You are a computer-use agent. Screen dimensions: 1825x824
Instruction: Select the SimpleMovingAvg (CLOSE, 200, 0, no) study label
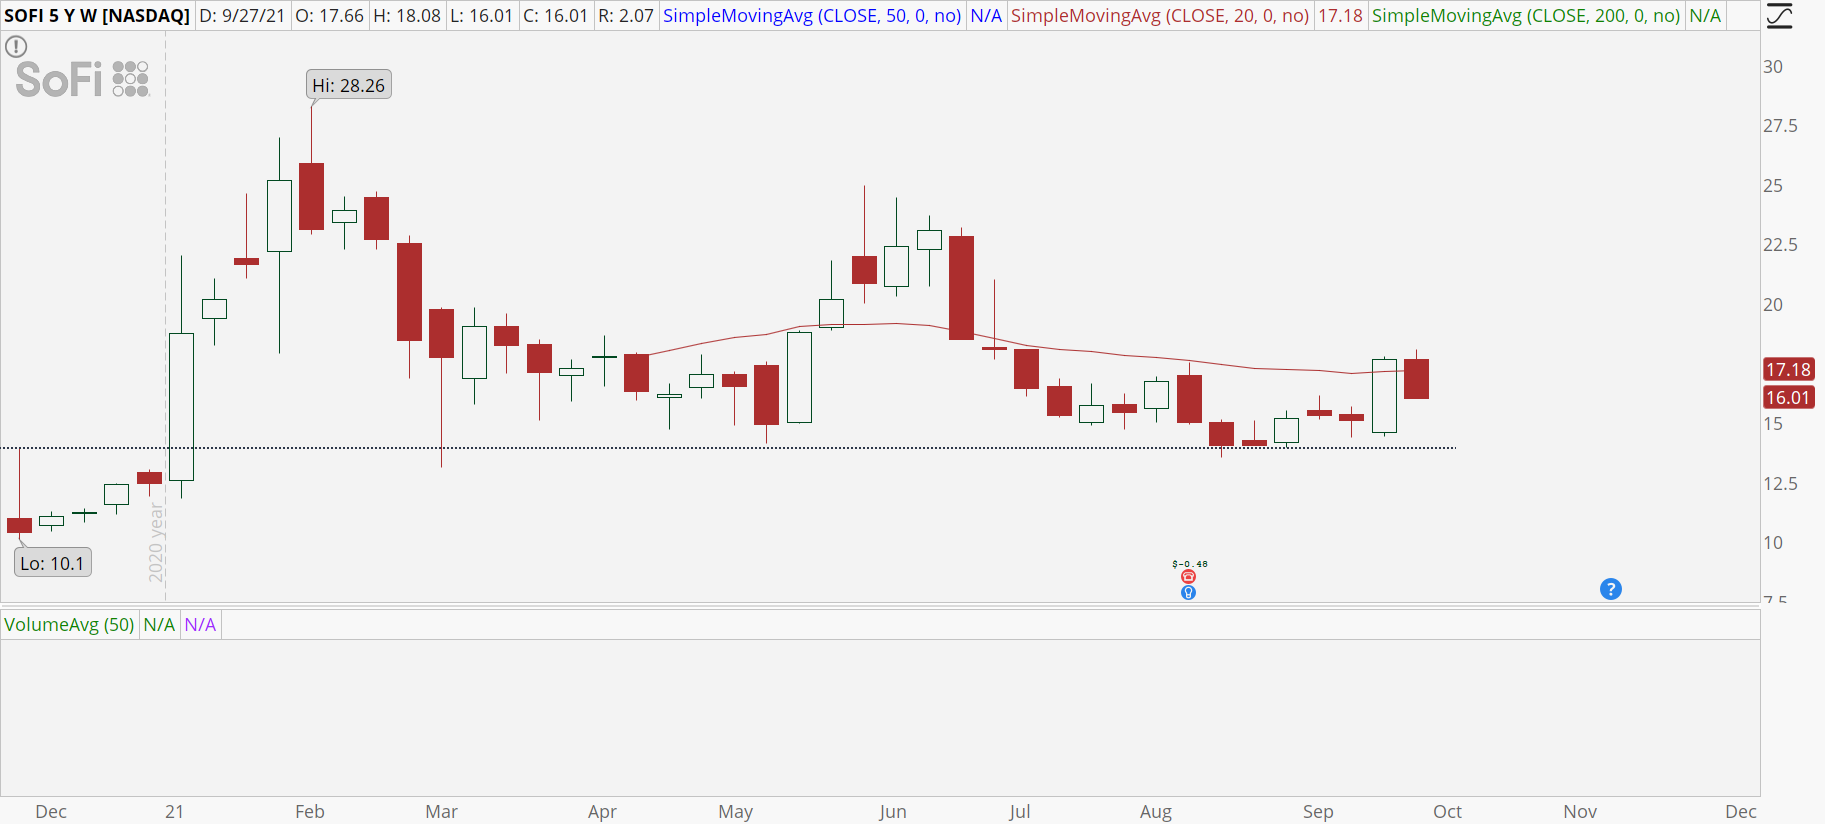pyautogui.click(x=1526, y=16)
